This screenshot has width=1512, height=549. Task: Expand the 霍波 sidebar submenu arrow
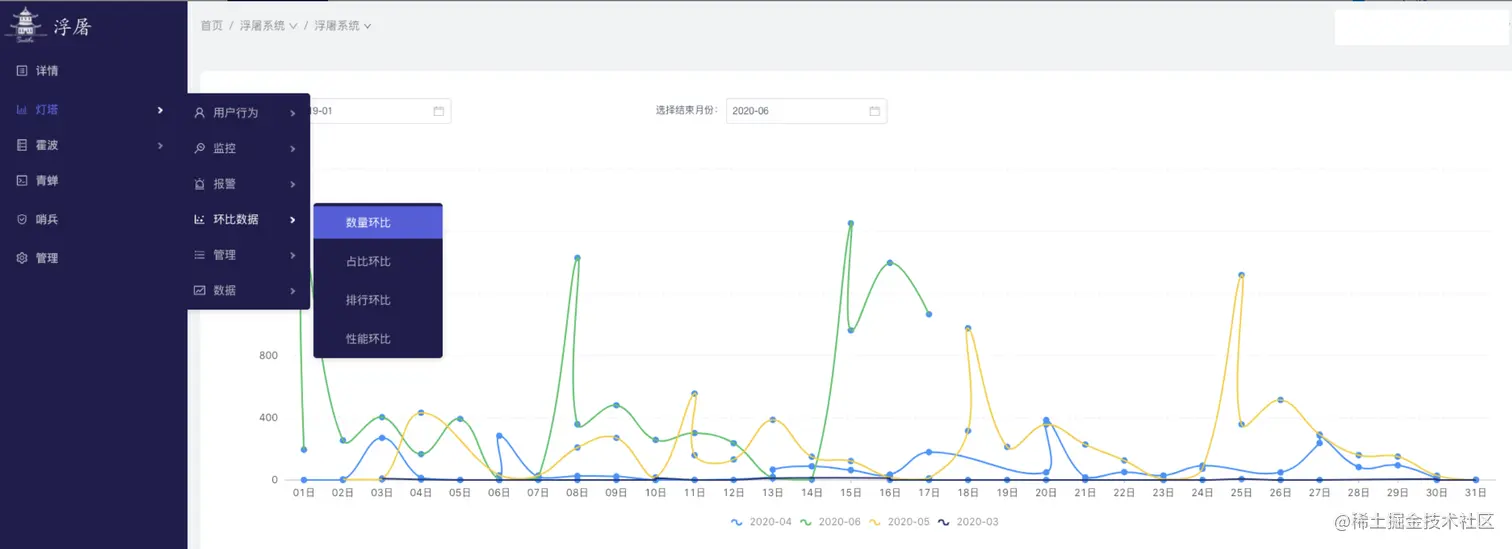[160, 146]
